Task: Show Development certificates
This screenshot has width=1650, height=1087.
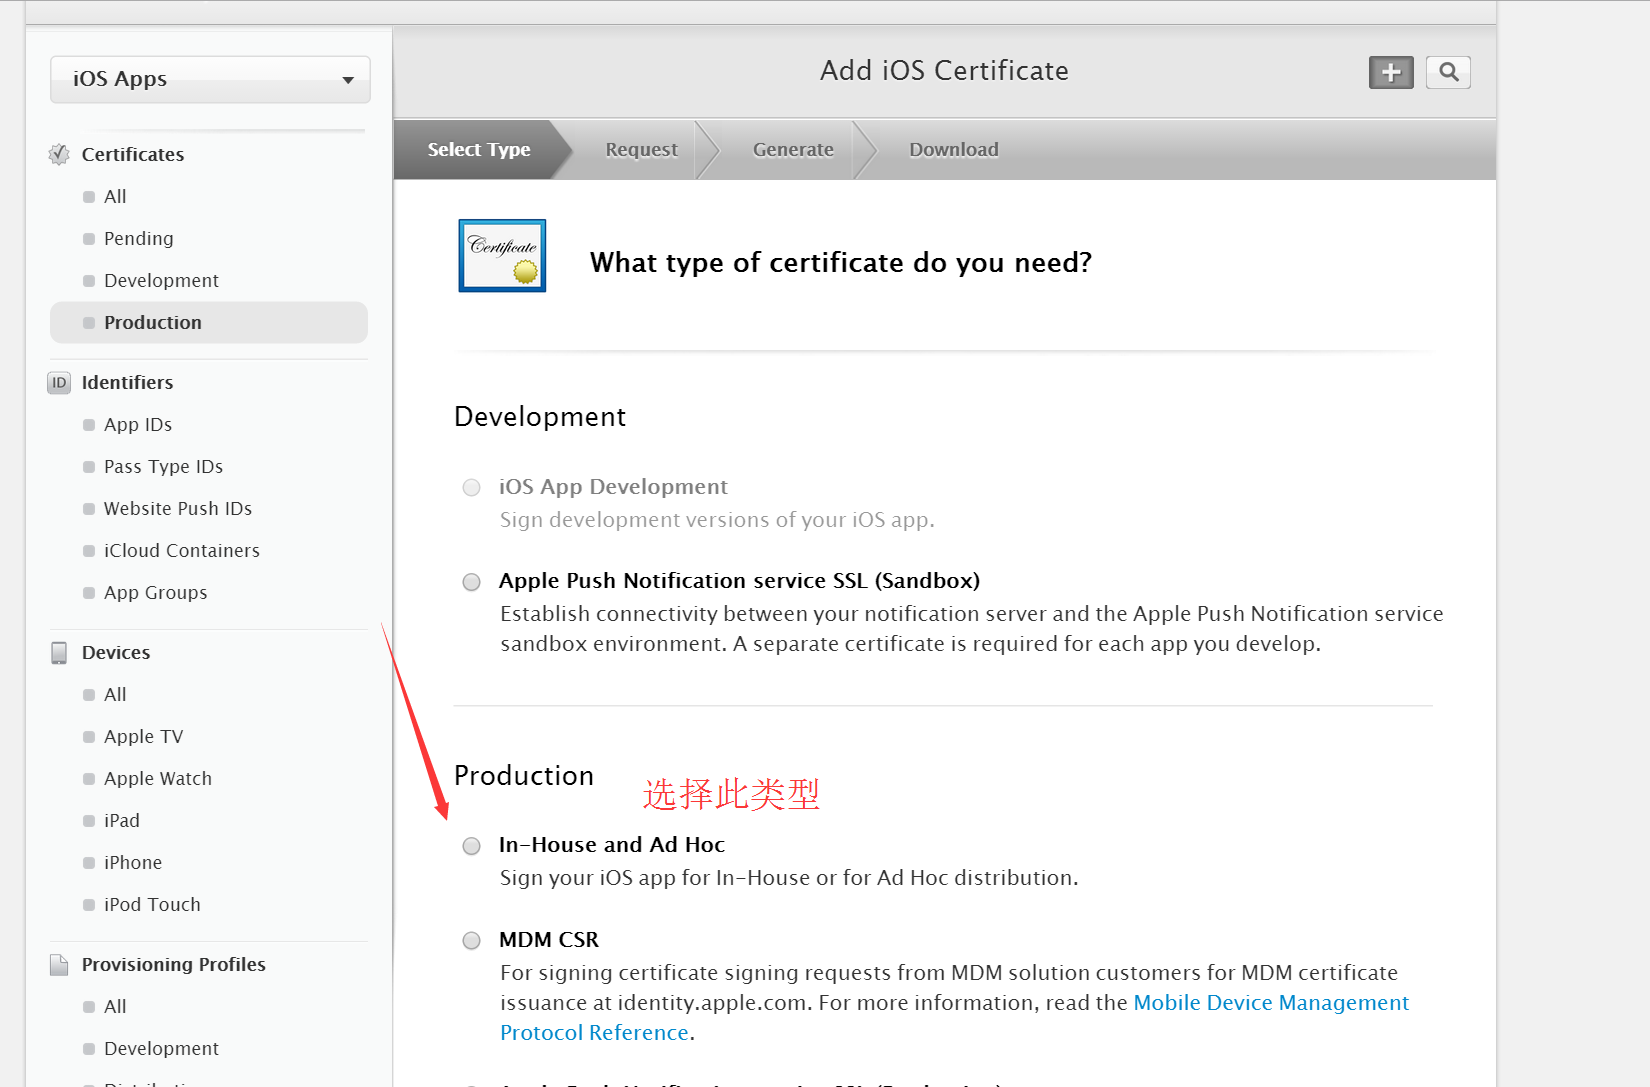Action: [161, 281]
